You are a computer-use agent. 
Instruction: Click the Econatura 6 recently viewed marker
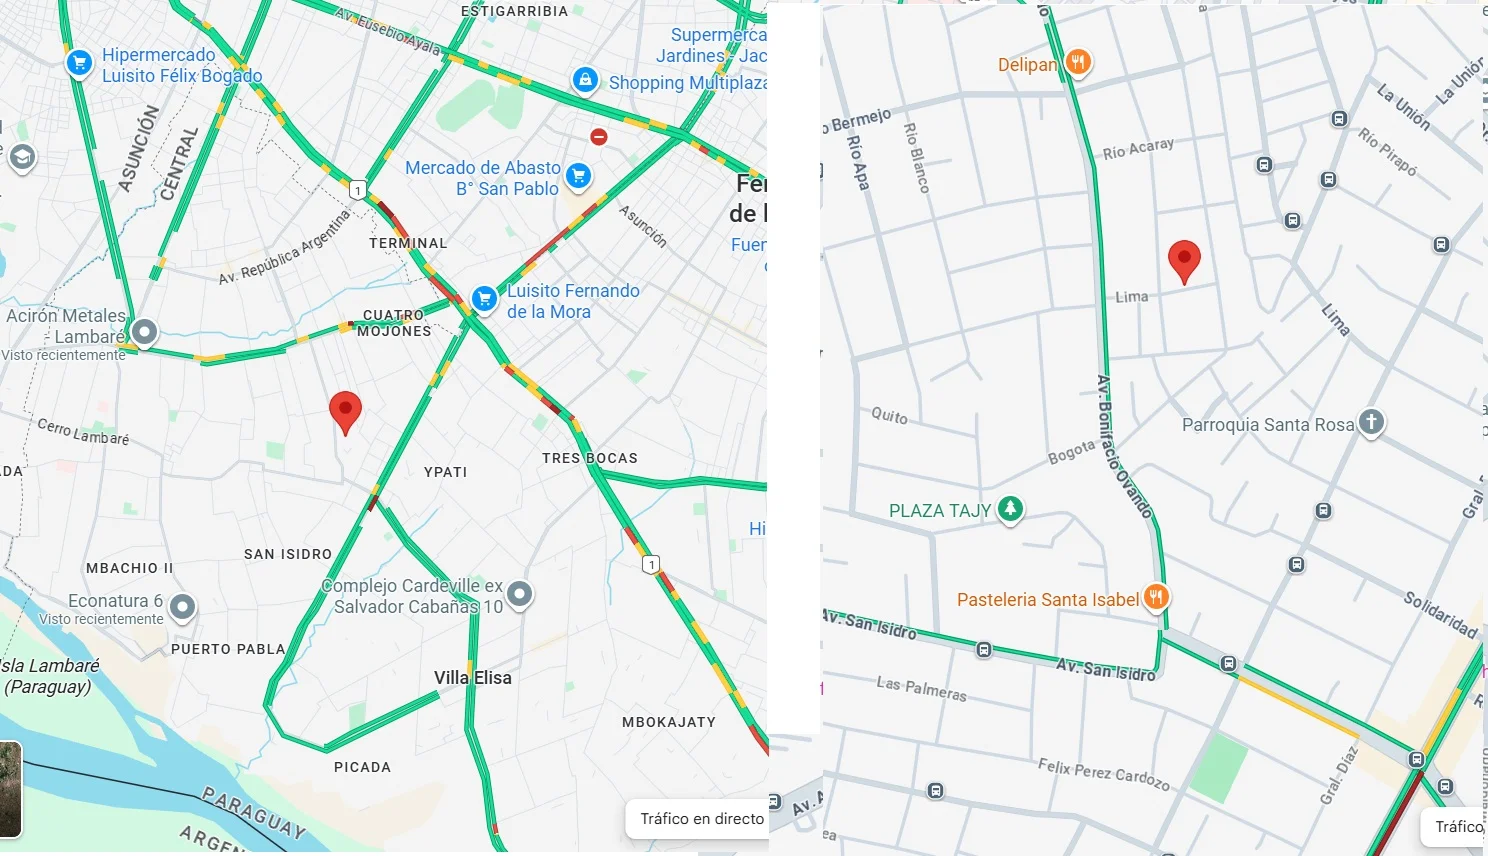tap(182, 607)
